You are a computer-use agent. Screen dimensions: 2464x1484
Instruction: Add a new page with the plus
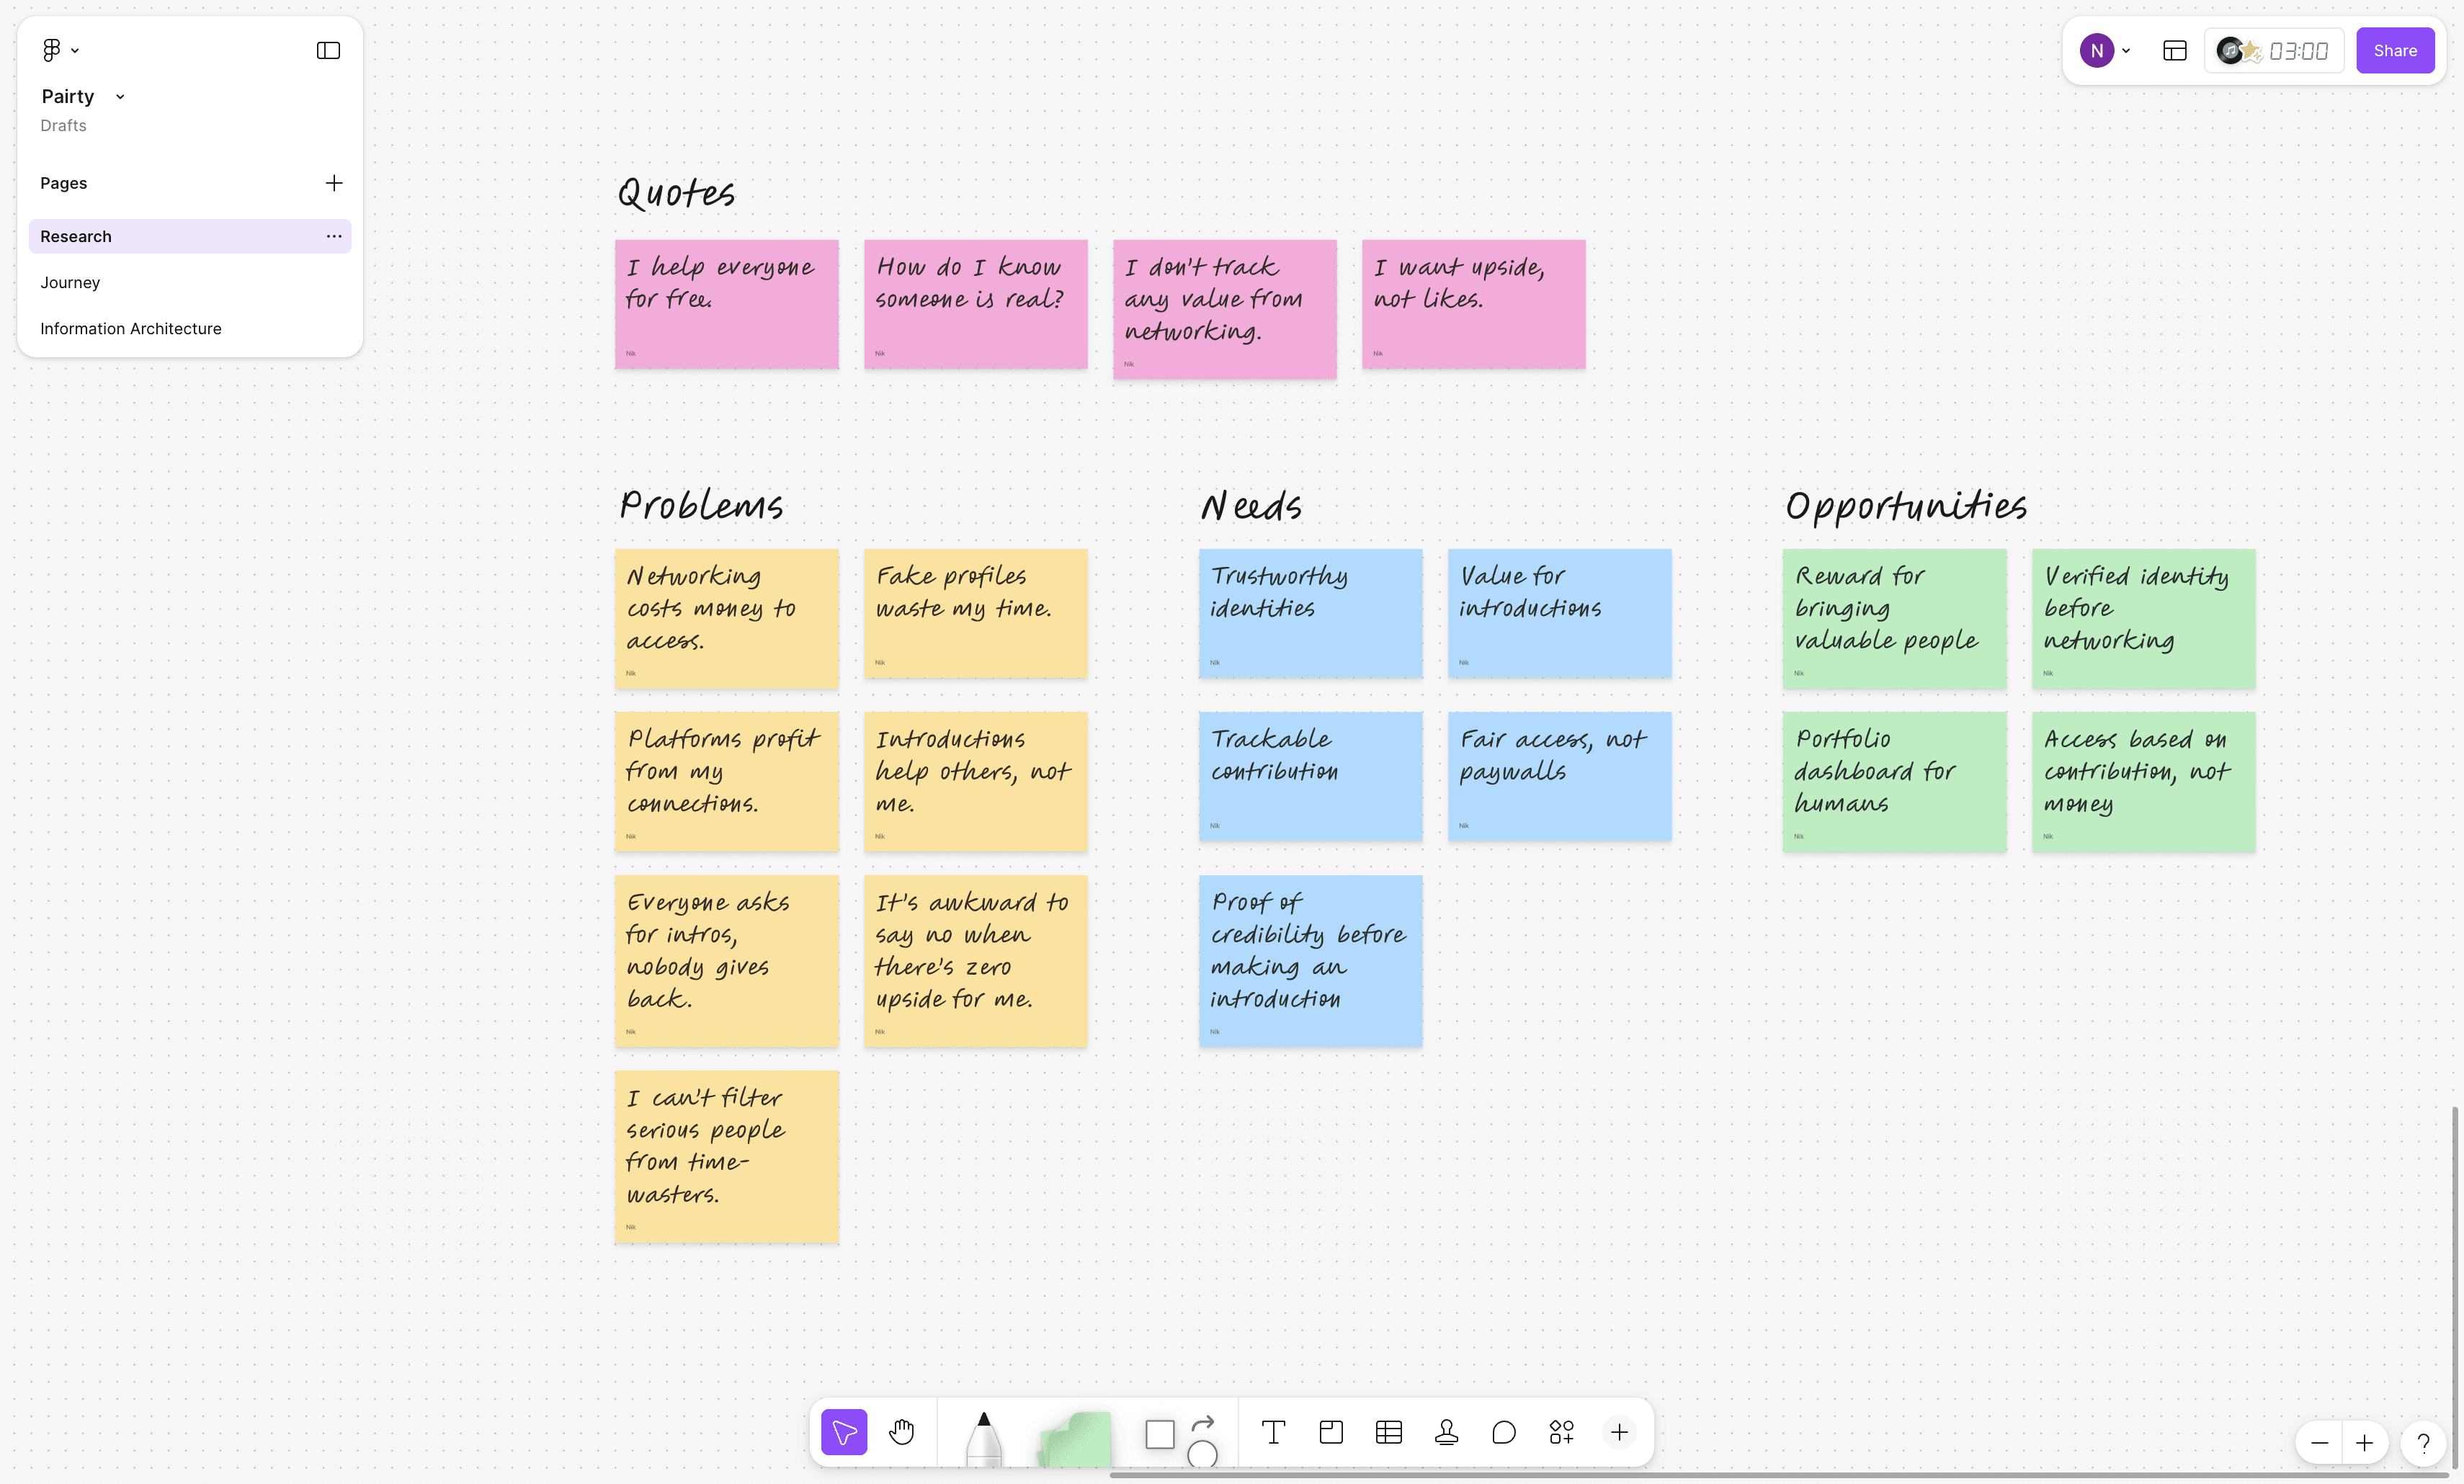pos(334,183)
